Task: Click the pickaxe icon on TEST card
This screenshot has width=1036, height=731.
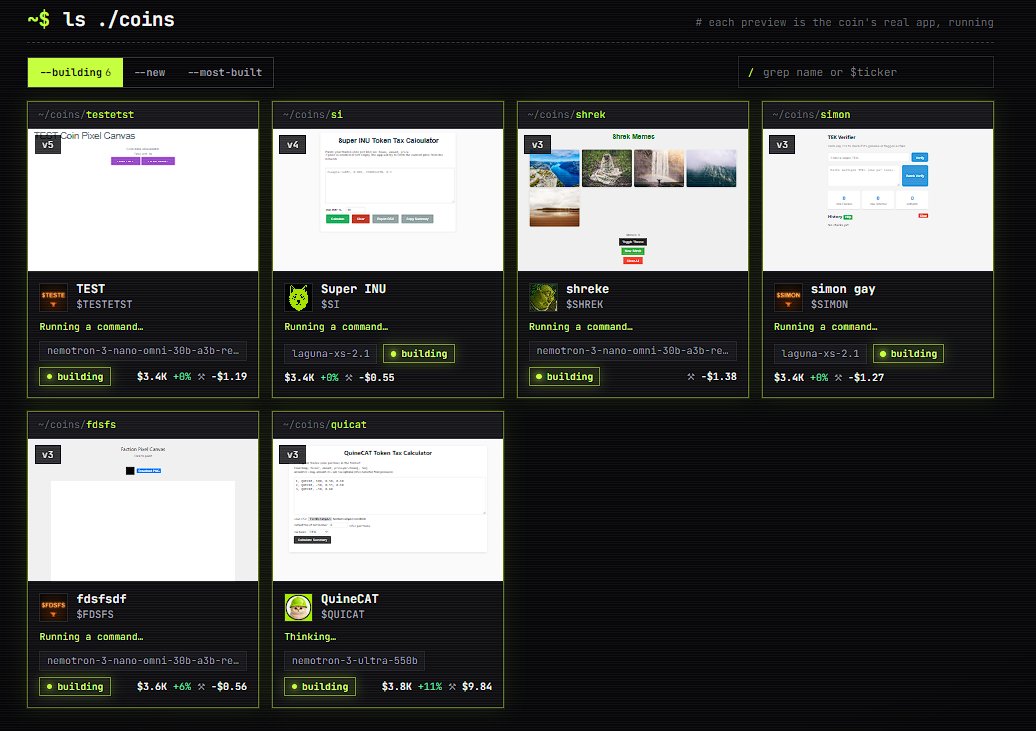Action: 202,377
